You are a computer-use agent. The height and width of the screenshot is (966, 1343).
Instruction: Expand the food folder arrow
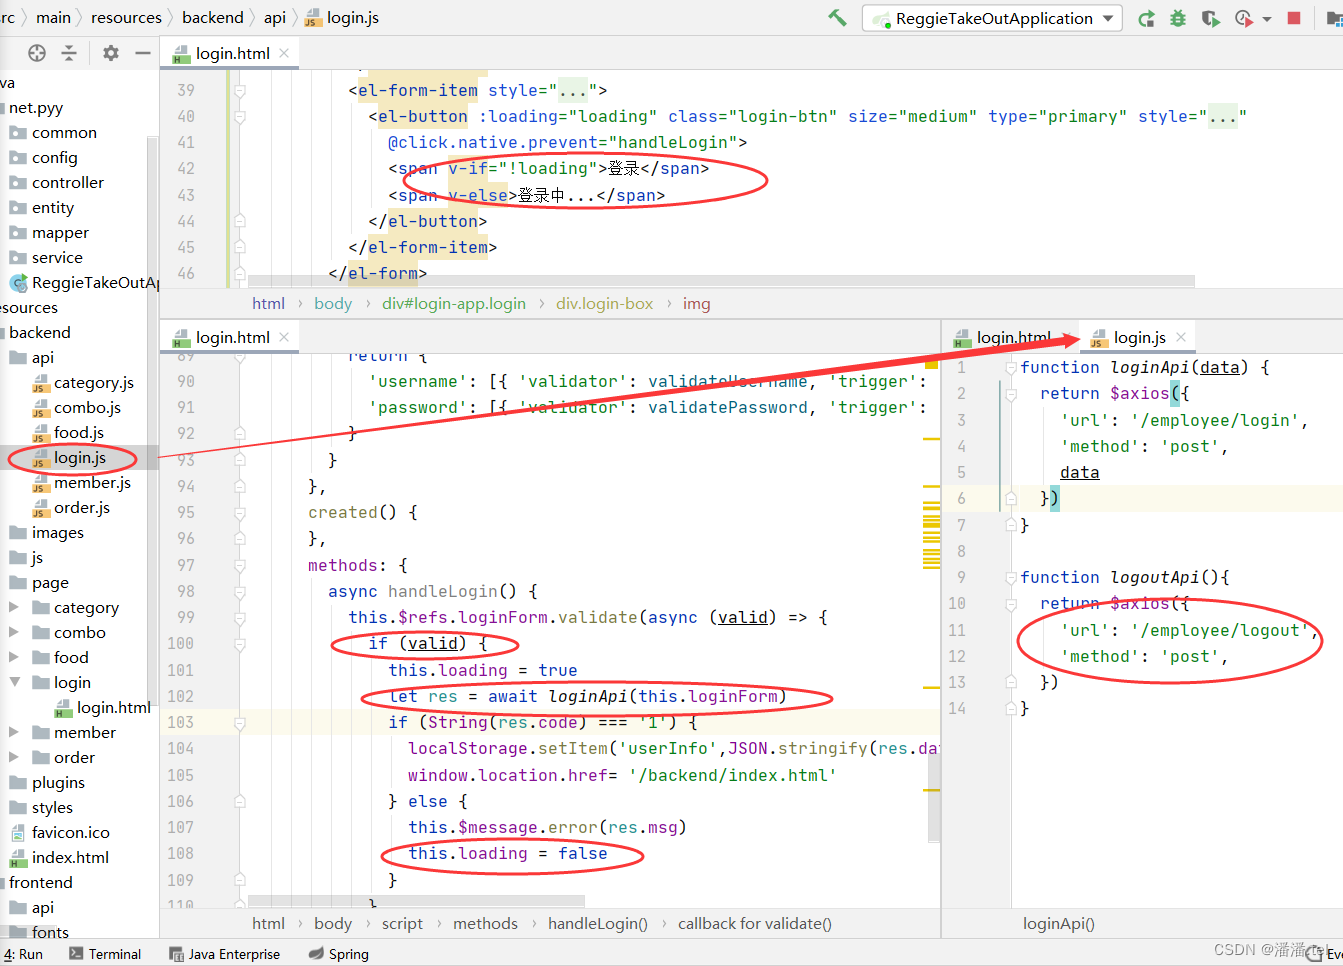click(x=14, y=657)
